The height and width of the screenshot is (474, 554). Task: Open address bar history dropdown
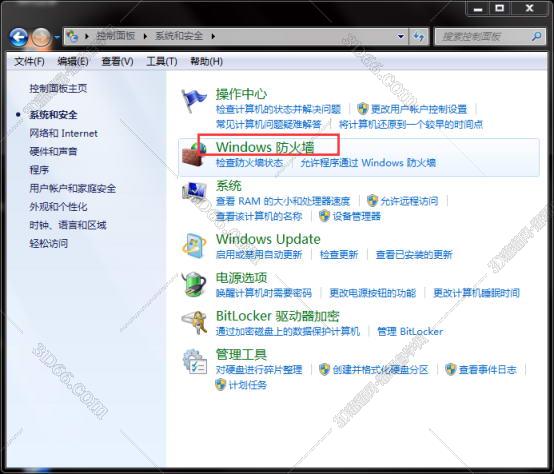(x=401, y=36)
